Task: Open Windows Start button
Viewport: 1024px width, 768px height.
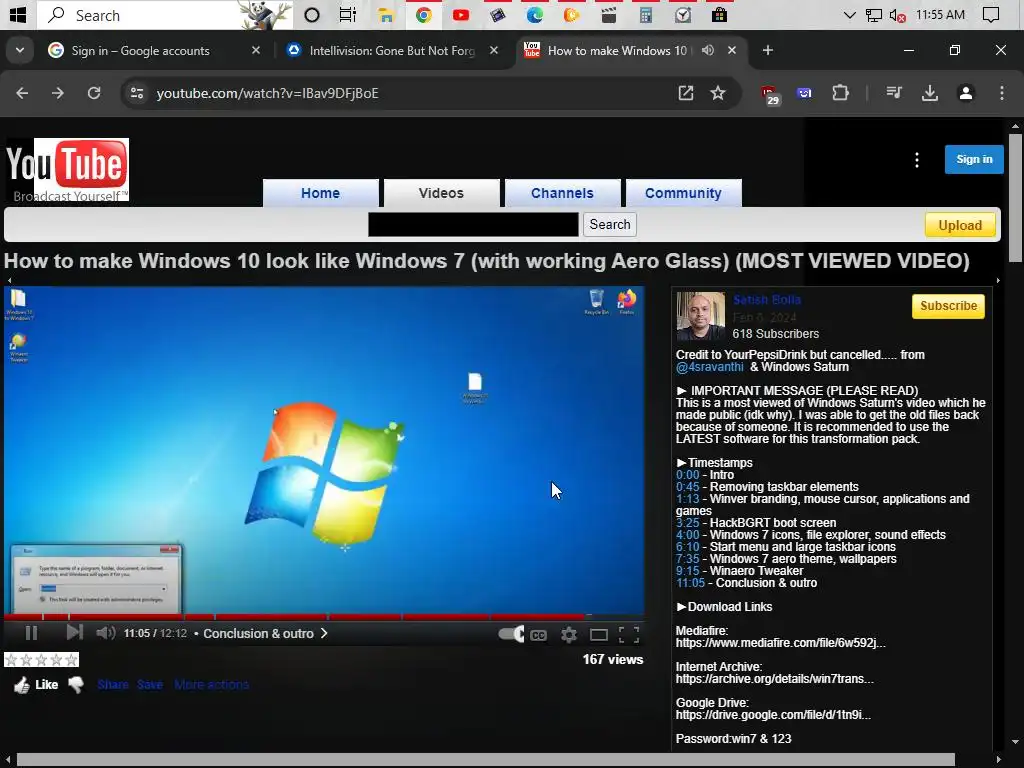Action: pyautogui.click(x=18, y=15)
